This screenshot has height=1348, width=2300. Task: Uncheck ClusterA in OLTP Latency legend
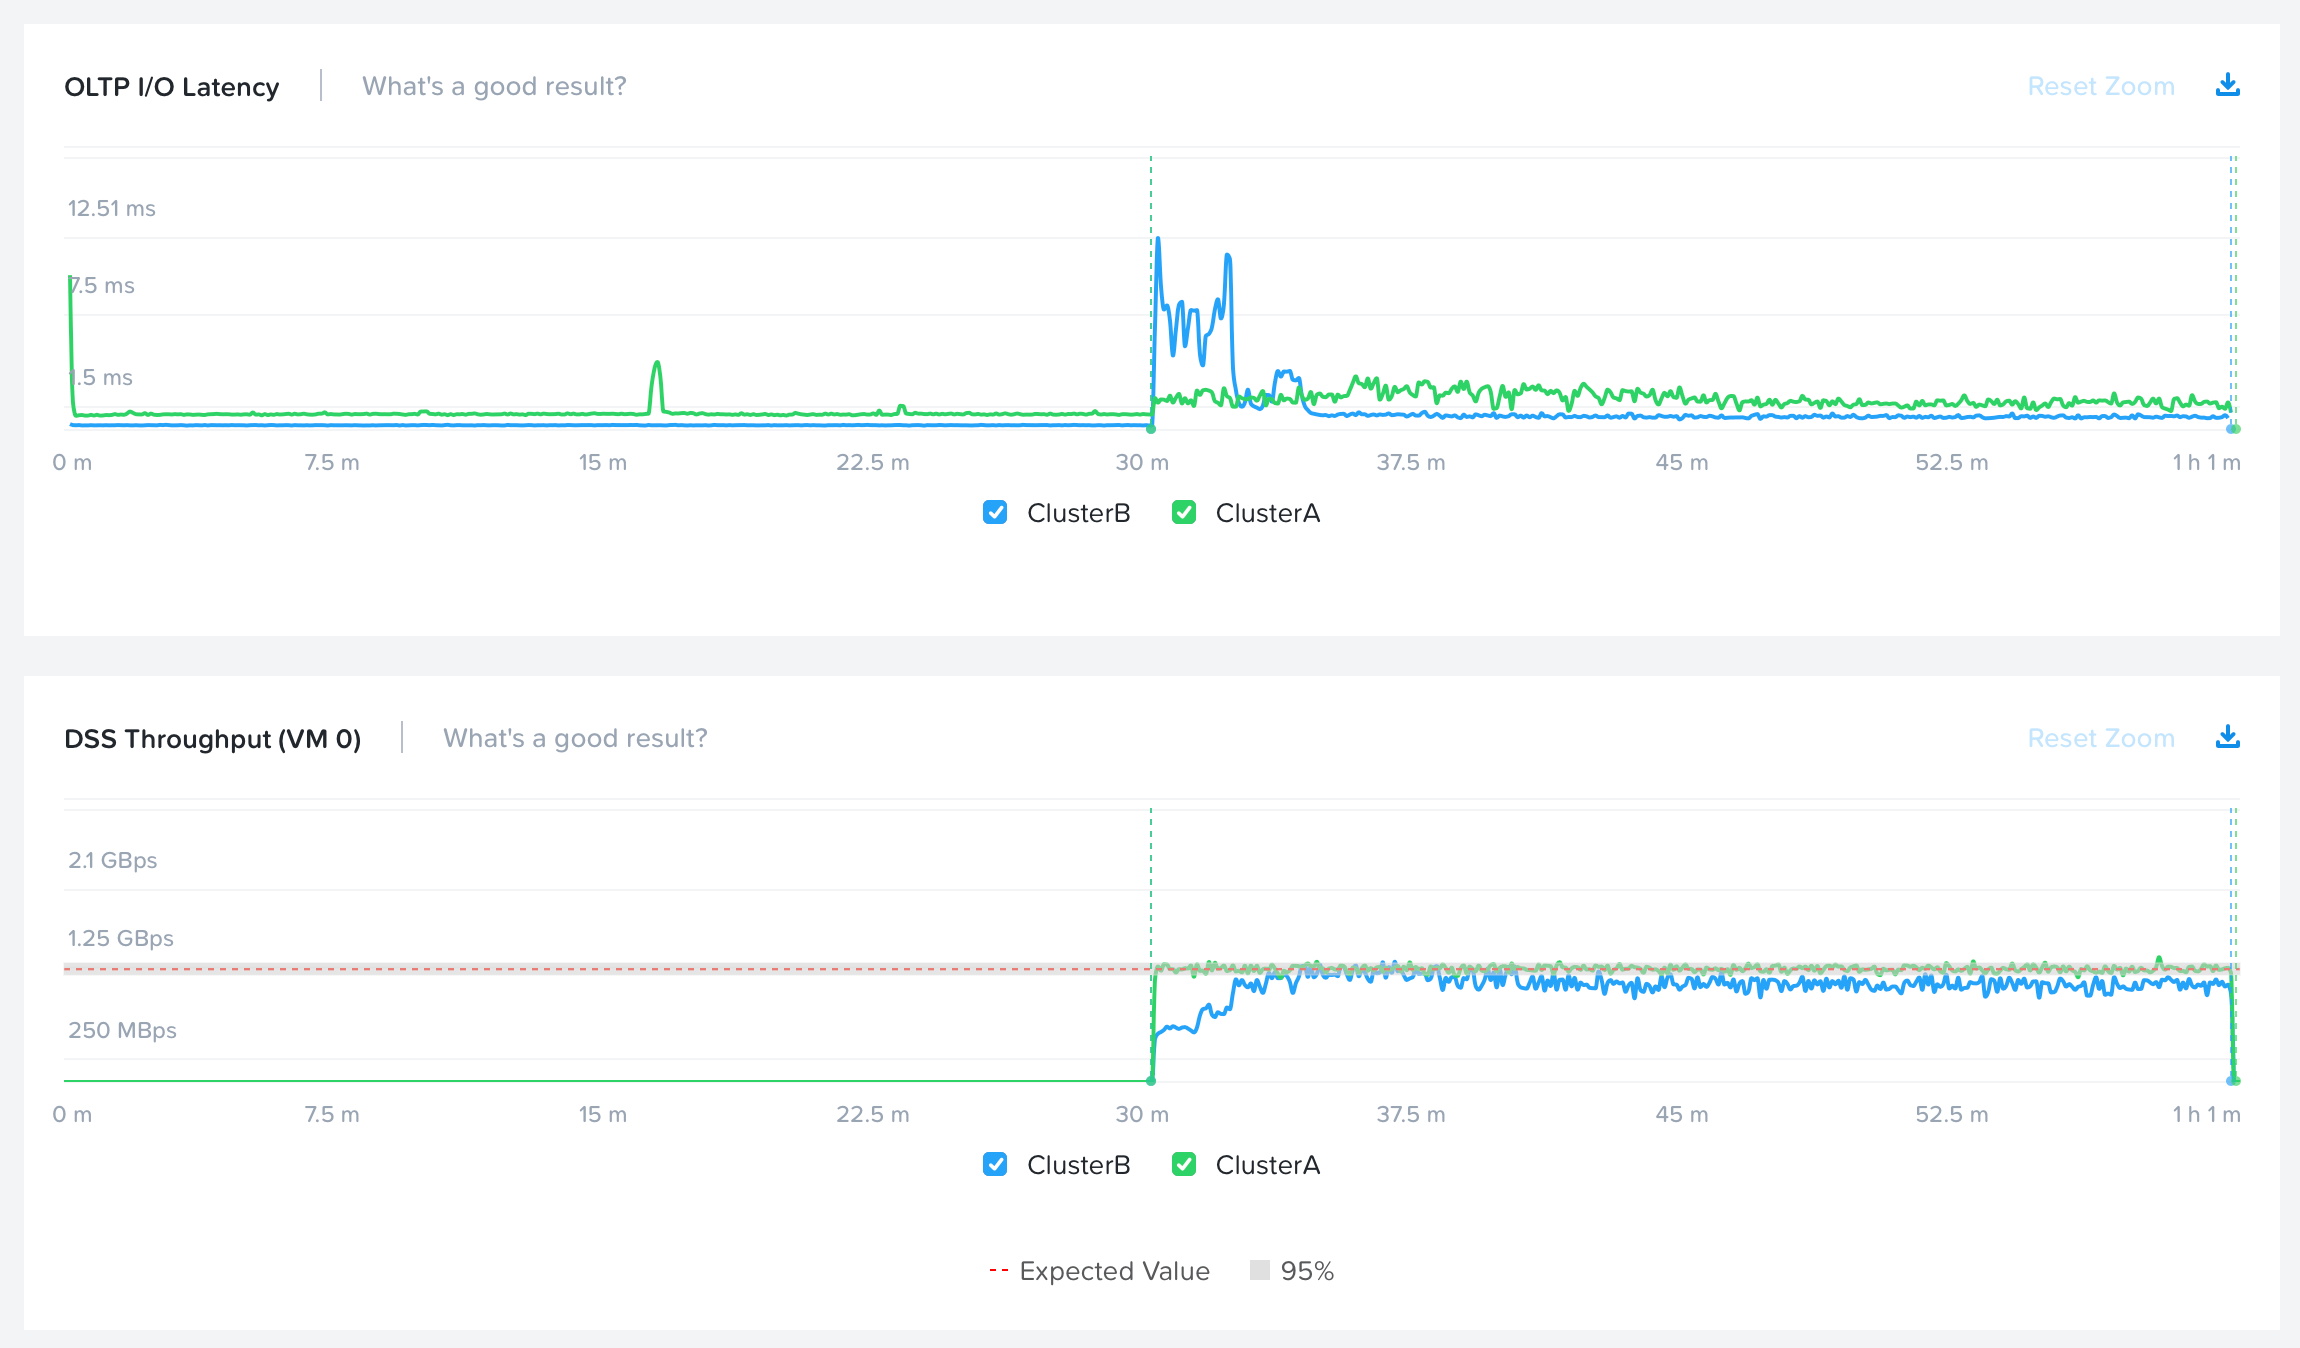tap(1184, 513)
